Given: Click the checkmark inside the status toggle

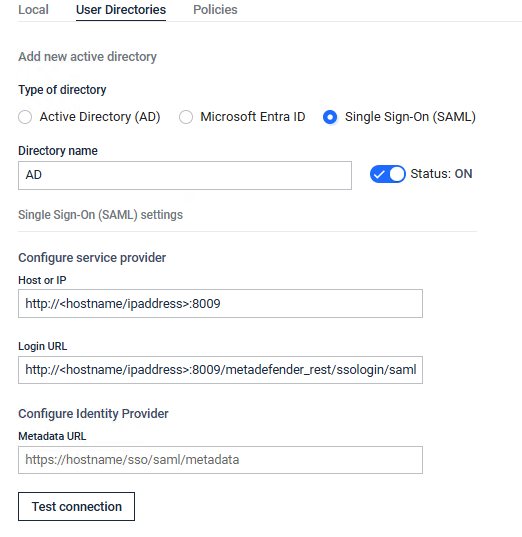Looking at the screenshot, I should 379,175.
